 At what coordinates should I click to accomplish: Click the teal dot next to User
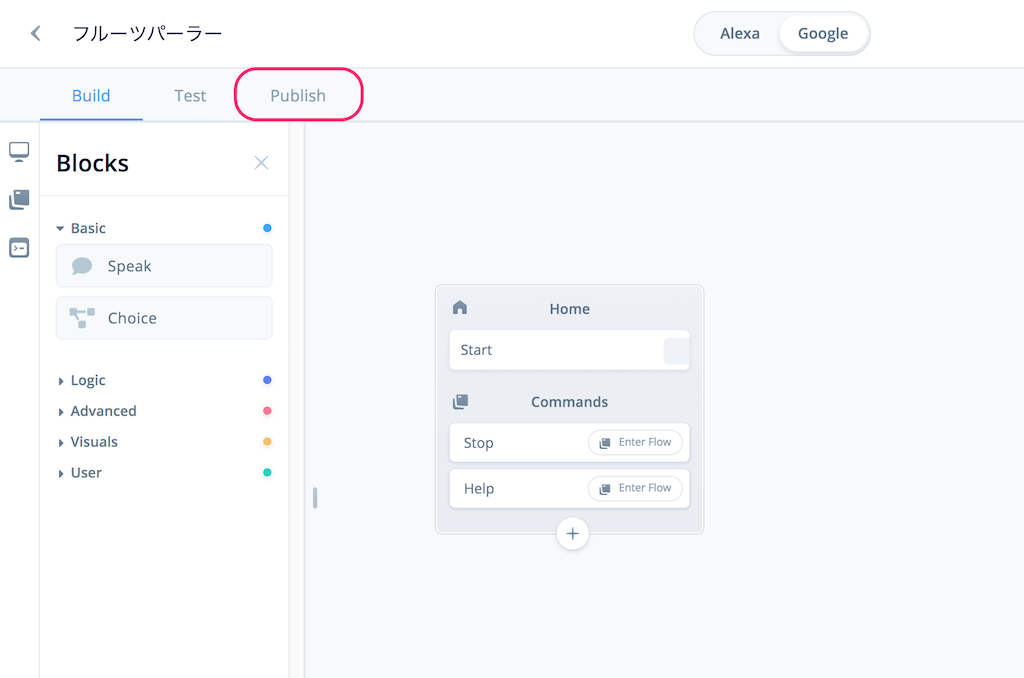pyautogui.click(x=267, y=472)
